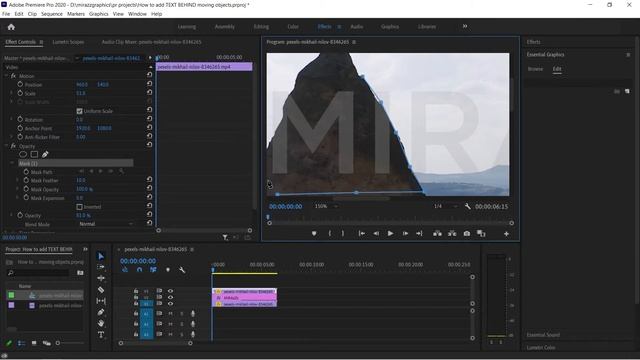
Task: Open Program monitor wrench settings
Action: click(468, 207)
